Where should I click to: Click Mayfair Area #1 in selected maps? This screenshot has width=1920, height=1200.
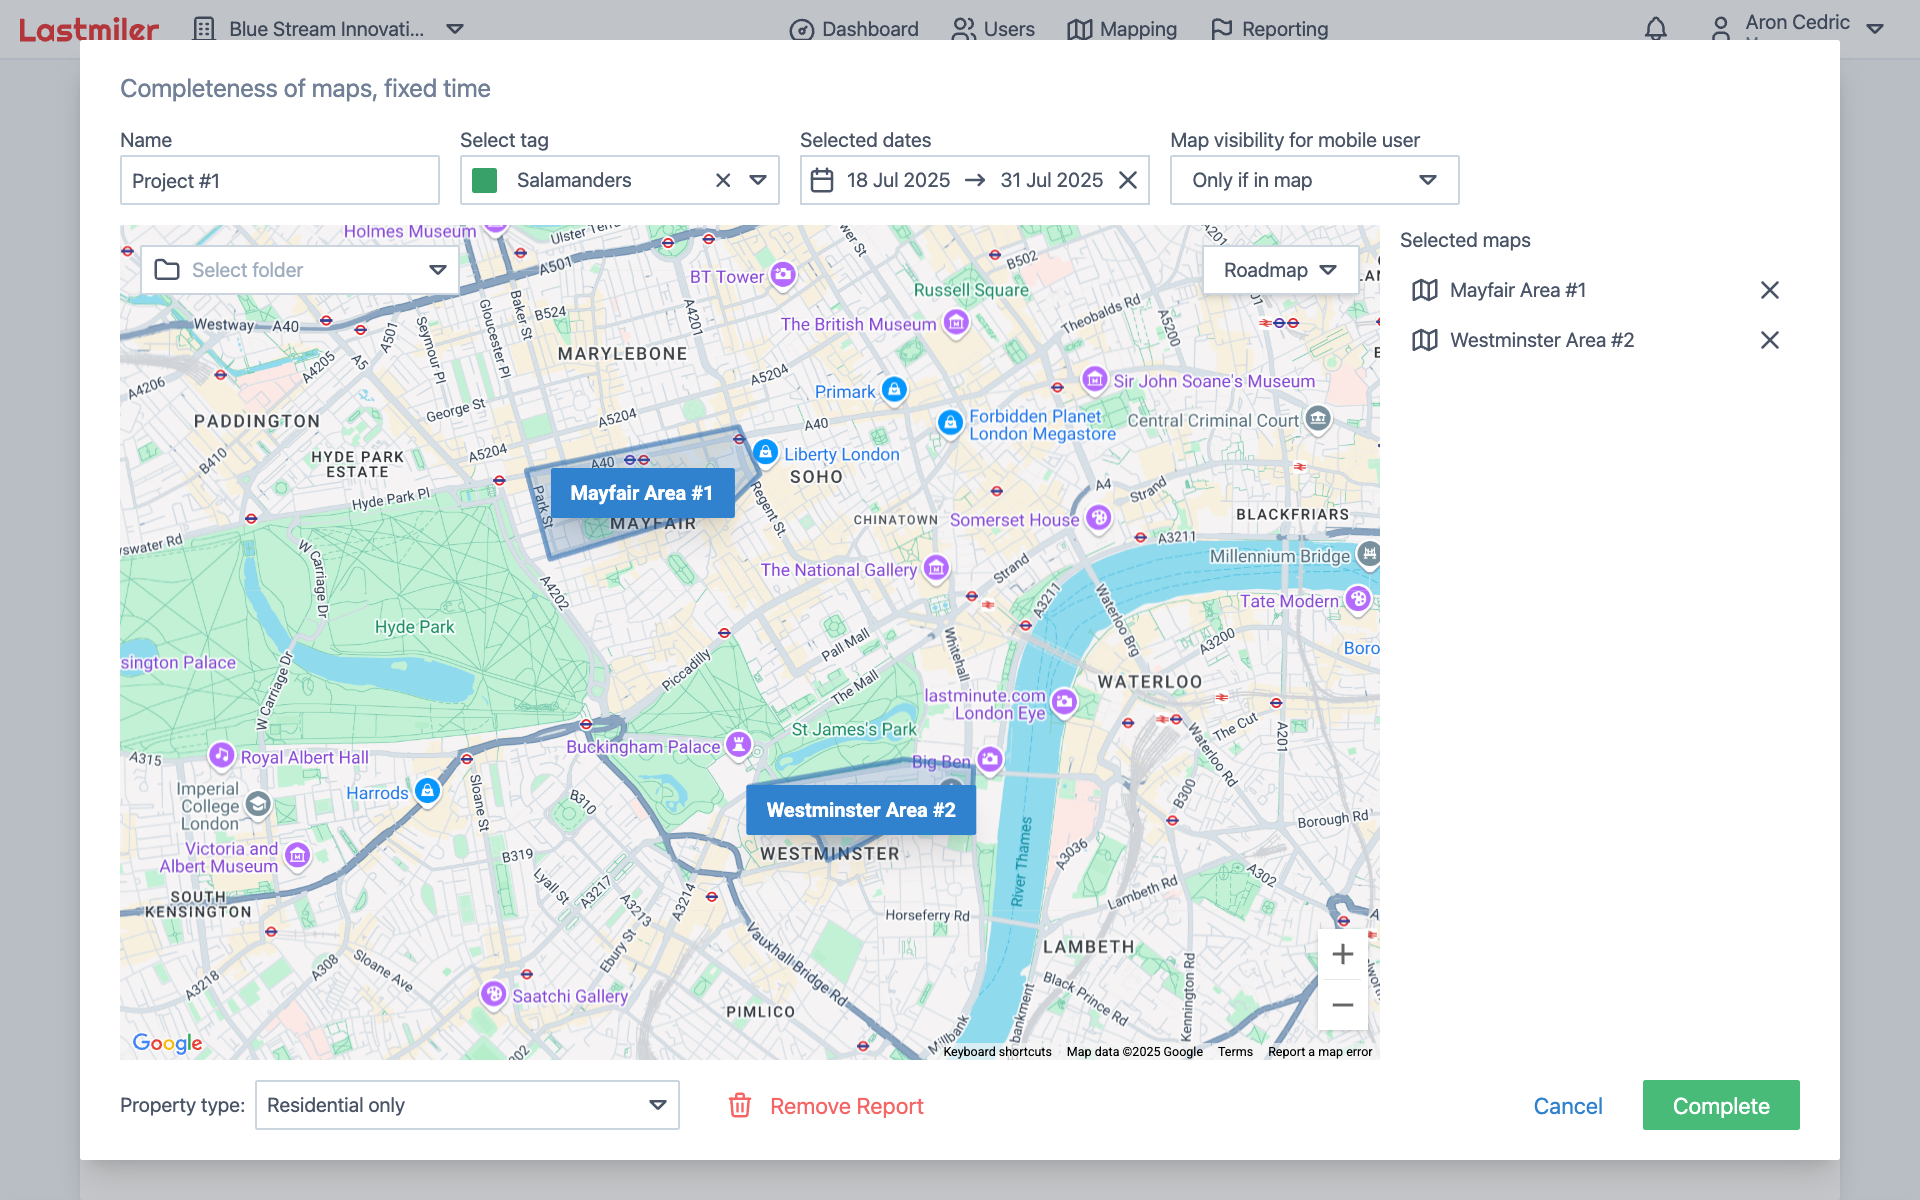click(x=1518, y=290)
